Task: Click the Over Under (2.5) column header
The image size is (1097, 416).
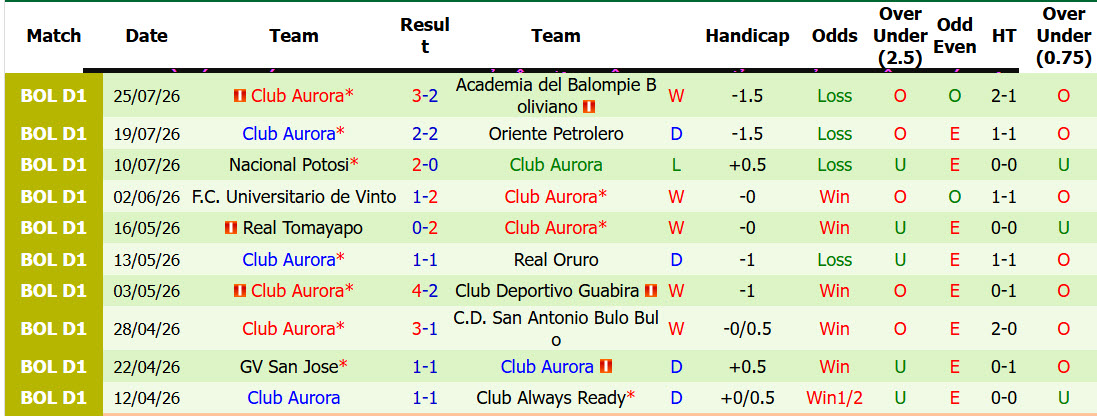Action: pyautogui.click(x=900, y=36)
